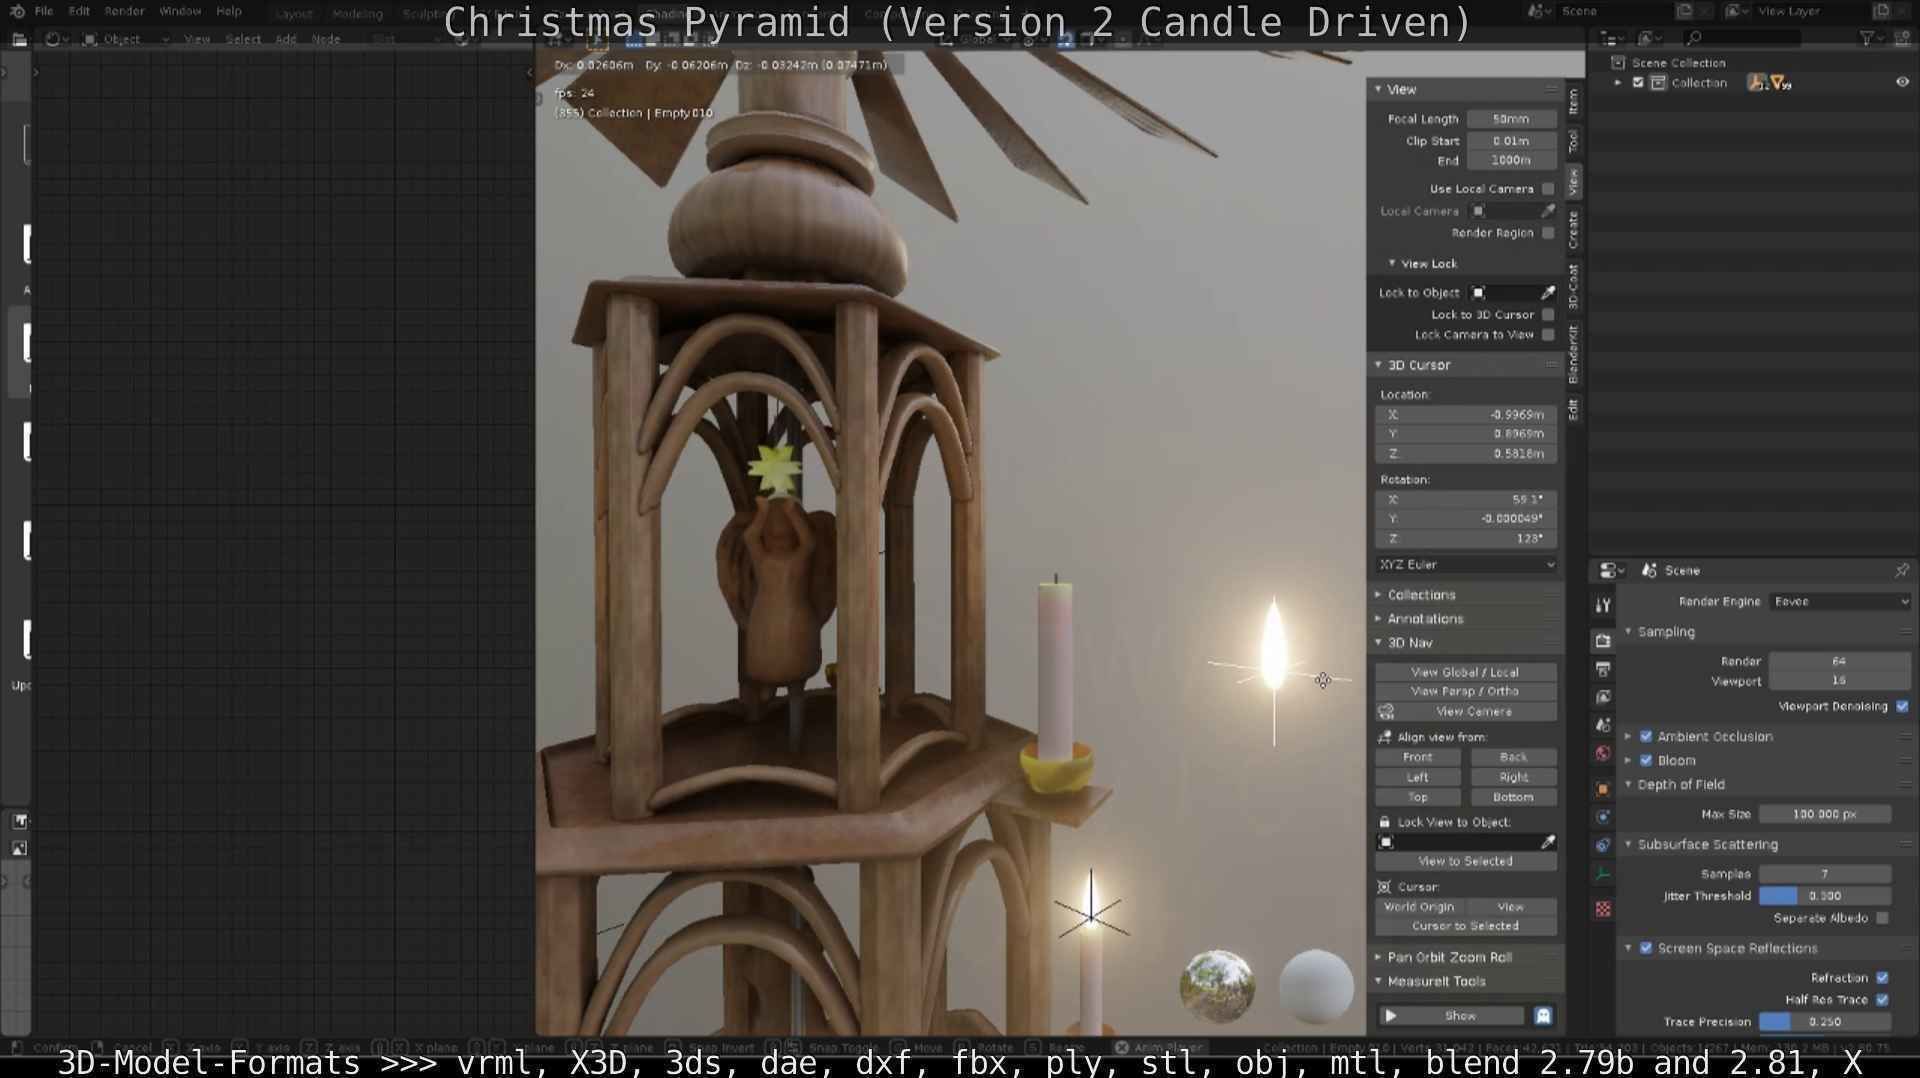Adjust the Jitter Threshold slider
This screenshot has height=1078, width=1920.
[x=1825, y=897]
